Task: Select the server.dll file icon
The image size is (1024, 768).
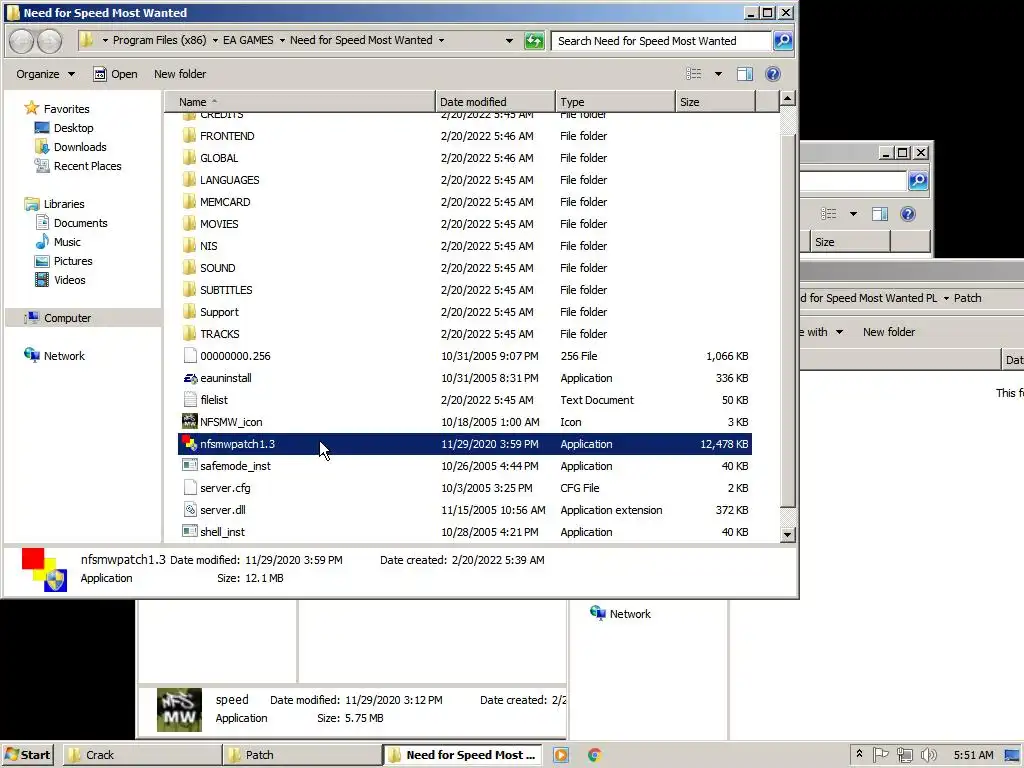Action: [x=190, y=510]
